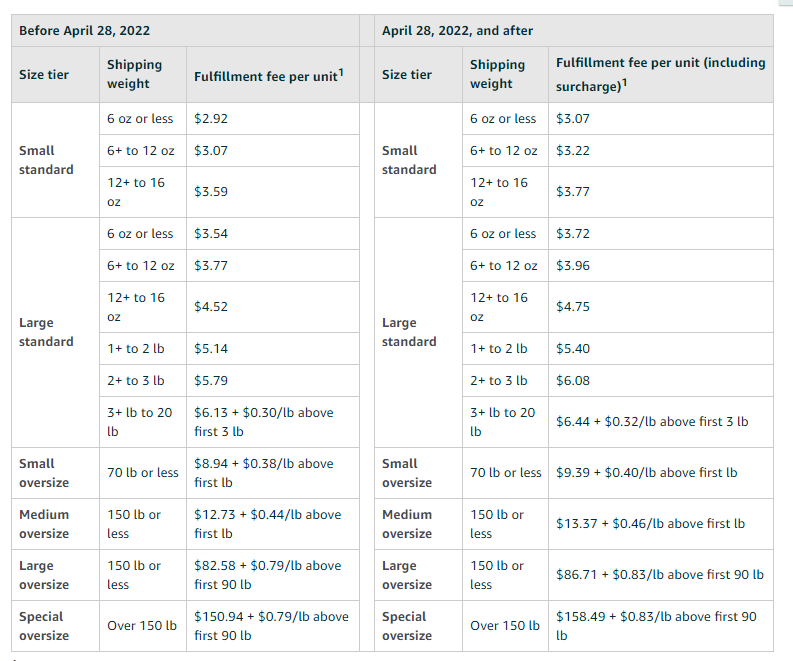Screen dimensions: 793x661
Task: Select the $3.22 fee with surcharge
Action: [574, 150]
